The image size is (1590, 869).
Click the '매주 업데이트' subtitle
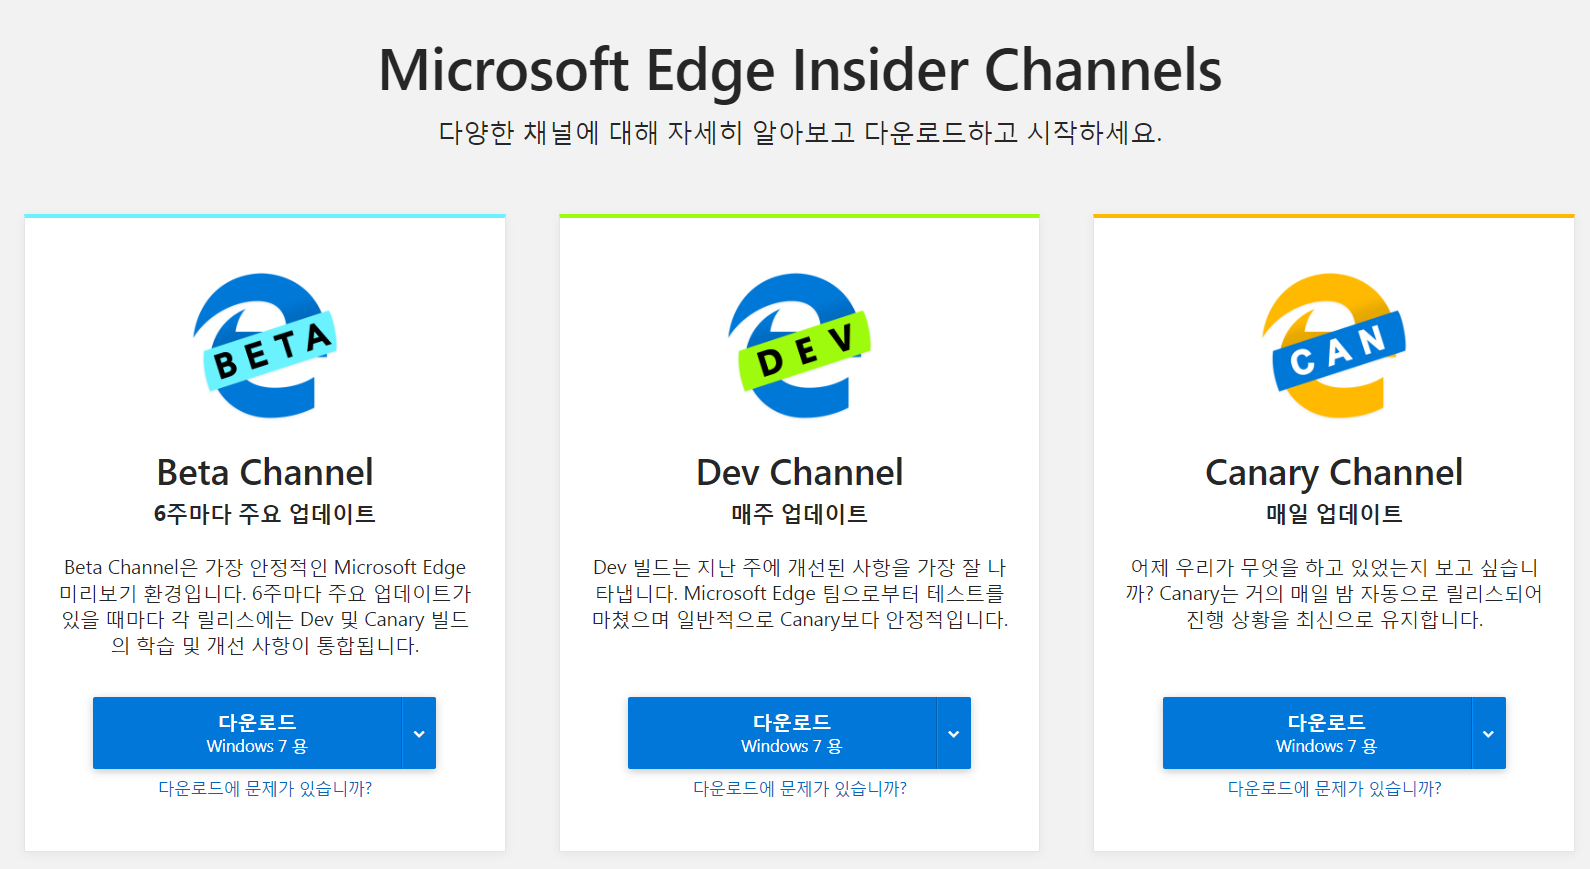(800, 514)
